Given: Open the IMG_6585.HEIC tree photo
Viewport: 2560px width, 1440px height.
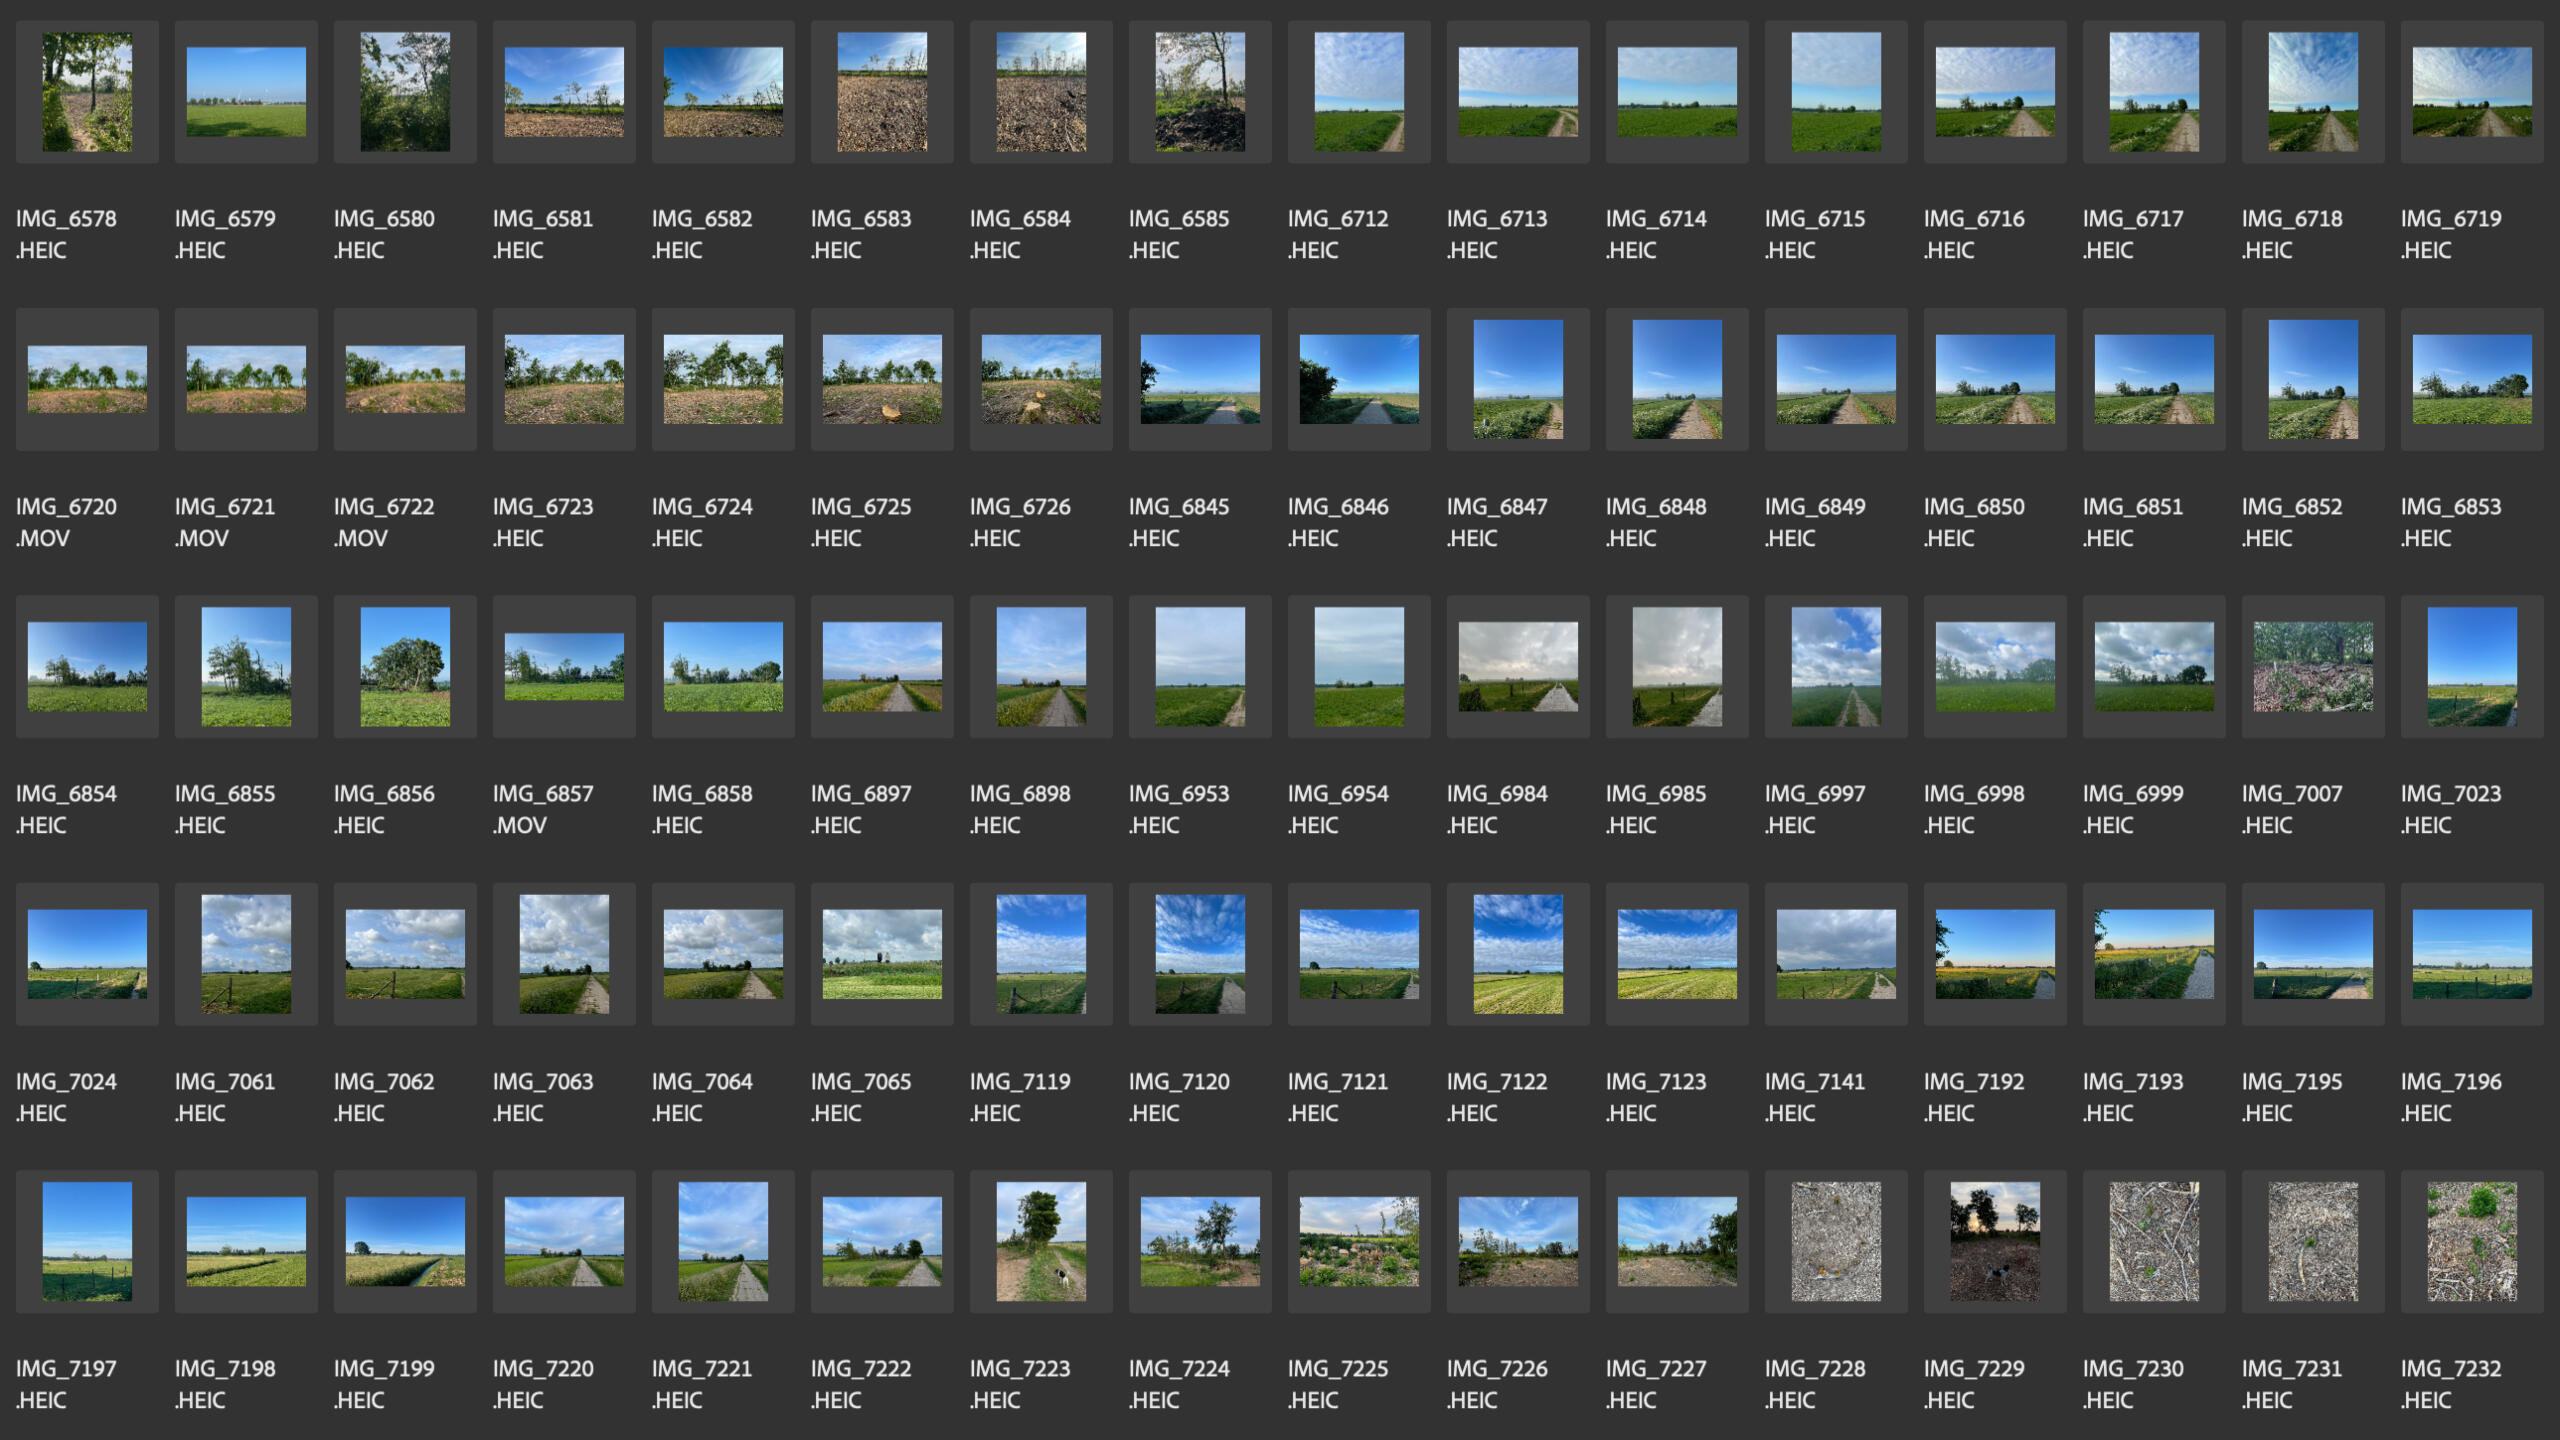Looking at the screenshot, I should click(1200, 92).
